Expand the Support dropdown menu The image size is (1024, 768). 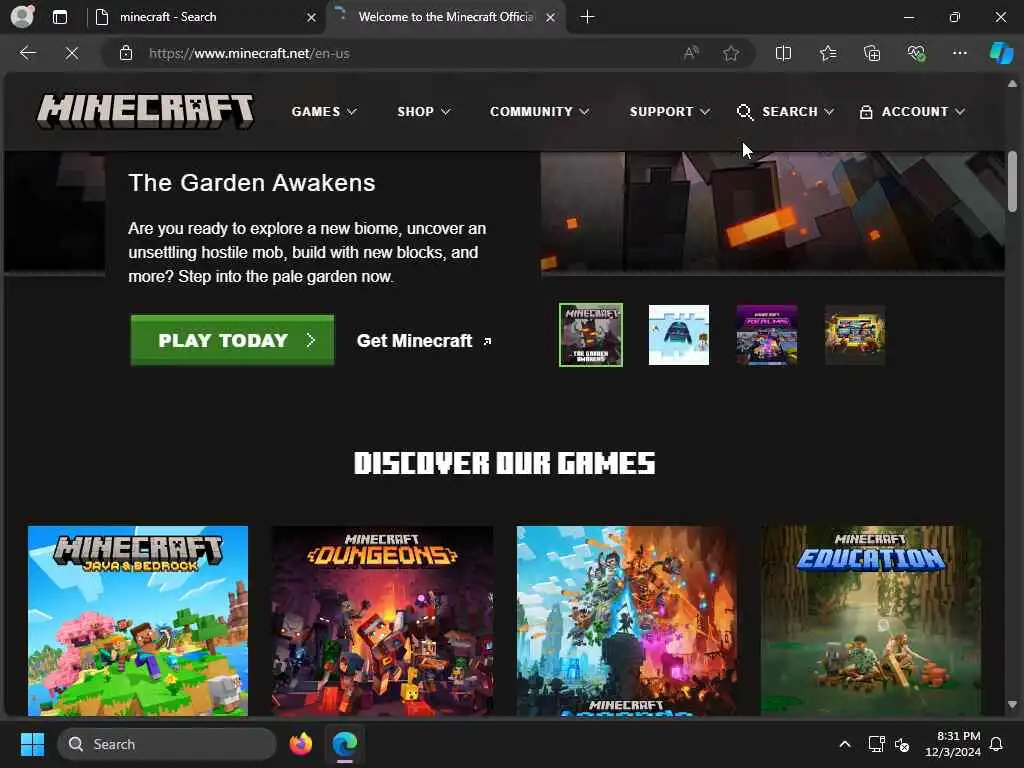point(669,112)
